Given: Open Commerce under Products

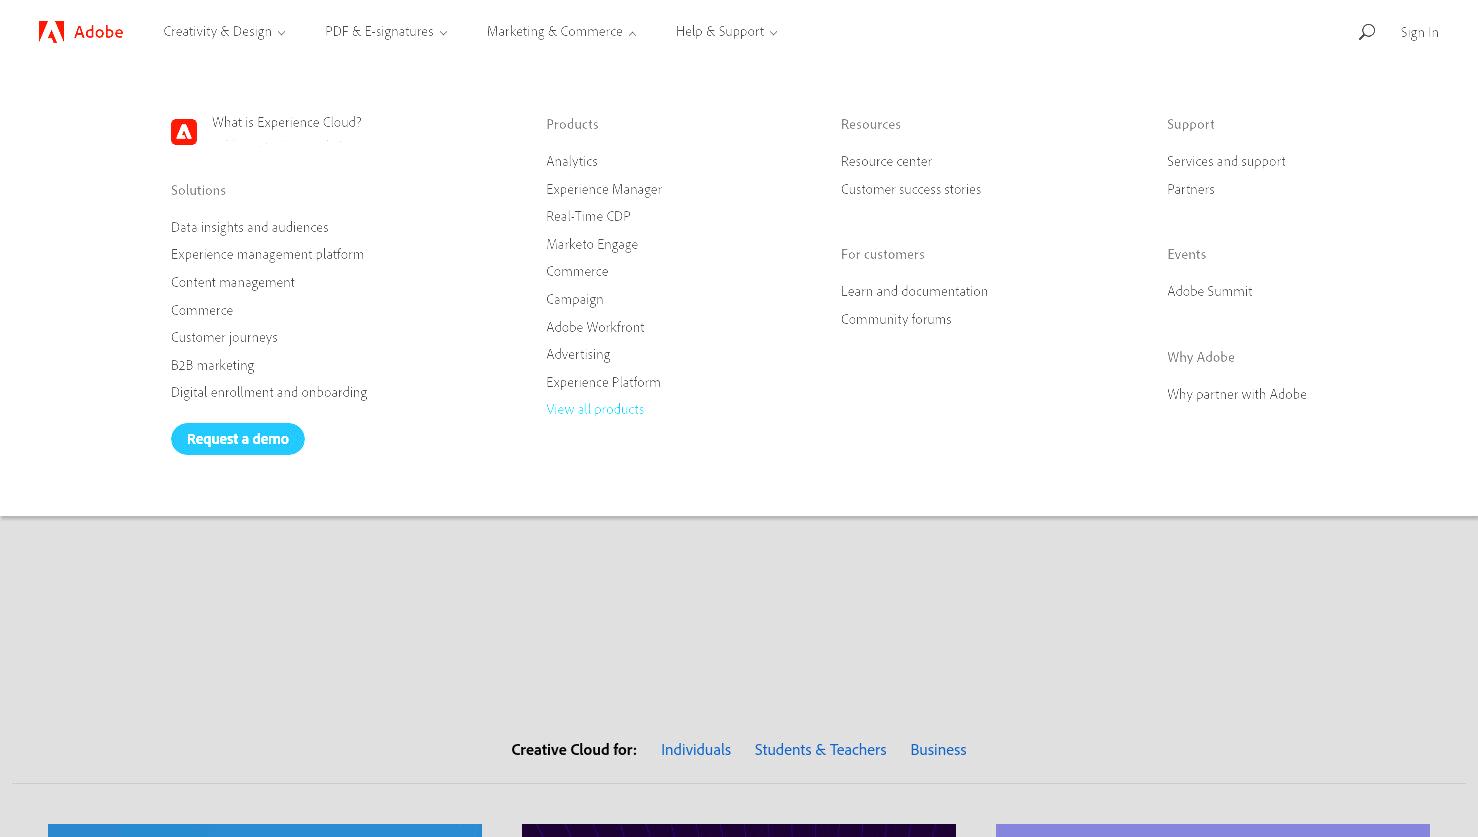Looking at the screenshot, I should 577,271.
